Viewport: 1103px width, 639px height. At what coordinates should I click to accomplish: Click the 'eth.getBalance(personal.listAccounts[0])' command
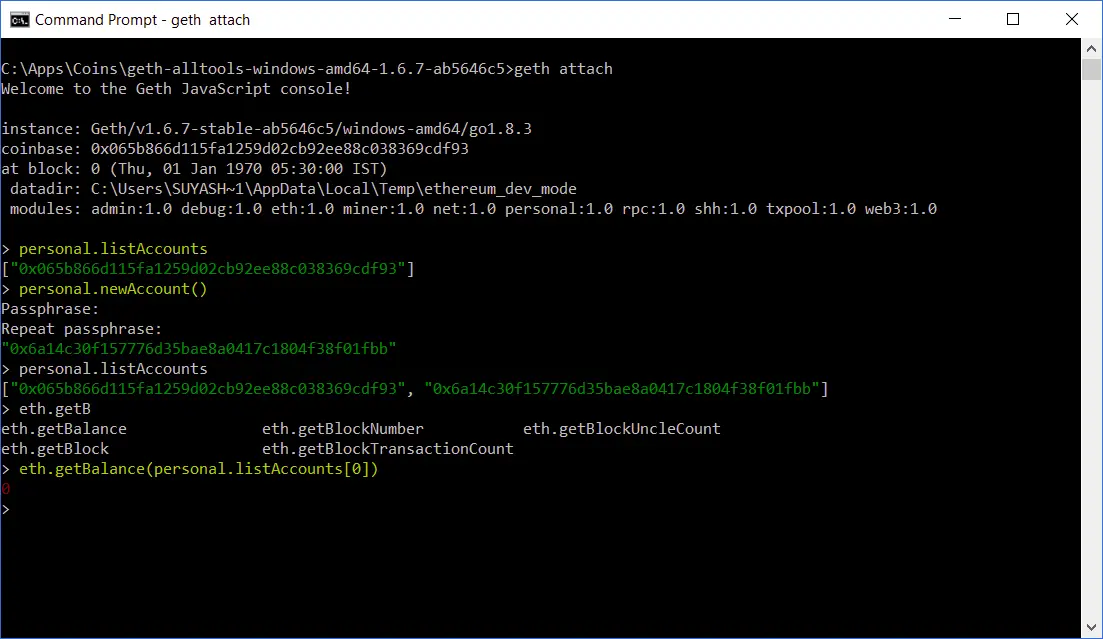pos(198,469)
